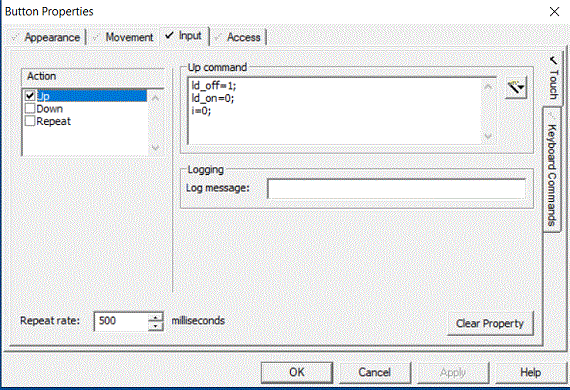The width and height of the screenshot is (570, 390).
Task: Select the Input tab
Action: [x=184, y=36]
